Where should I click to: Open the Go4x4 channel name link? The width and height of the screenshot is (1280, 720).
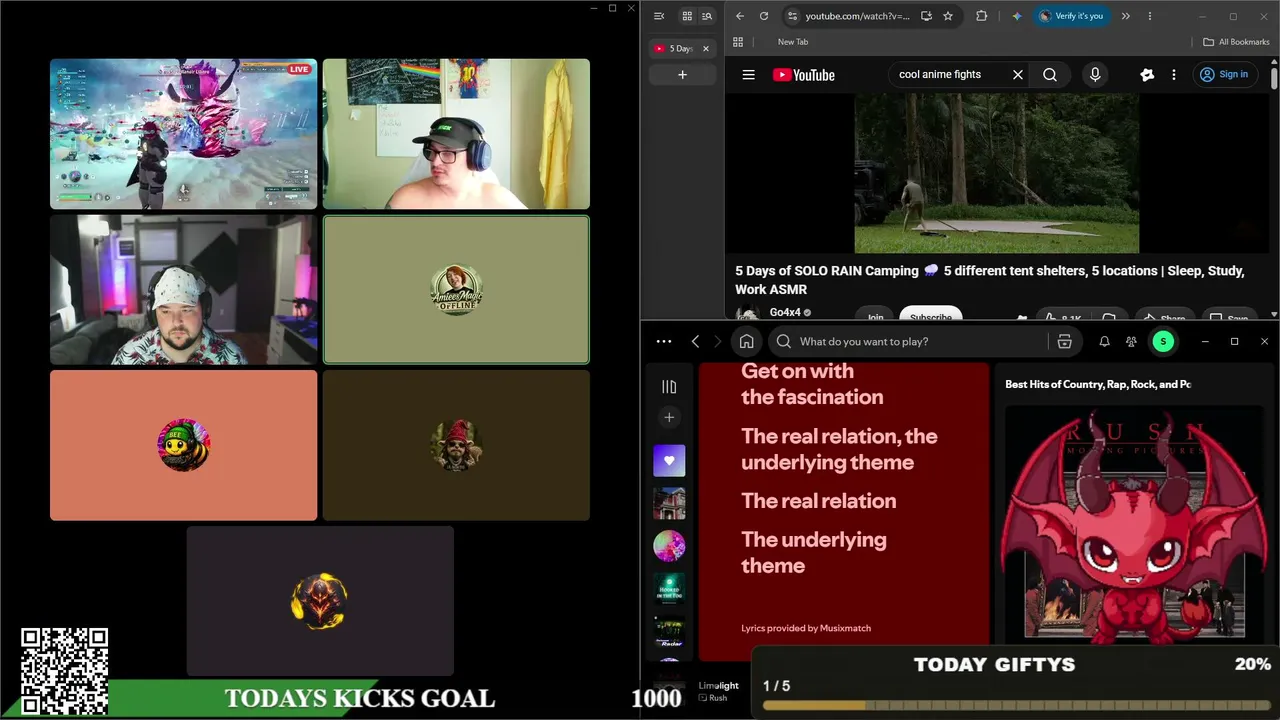coord(785,313)
